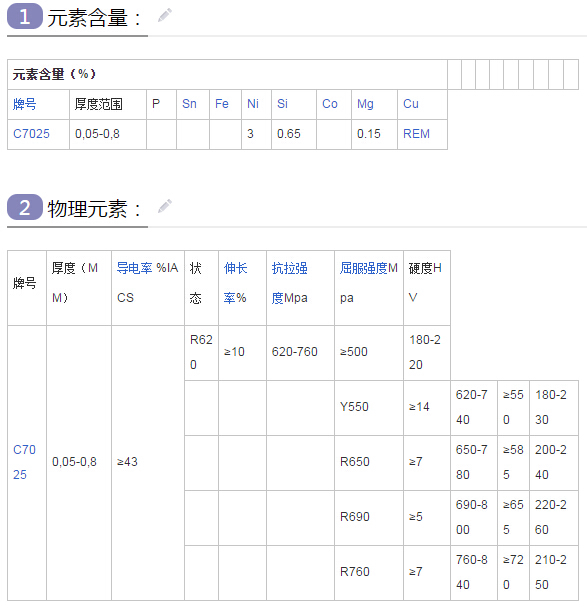Image resolution: width=587 pixels, height=608 pixels.
Task: Open the 屈服强度 link in the header
Action: (x=363, y=268)
